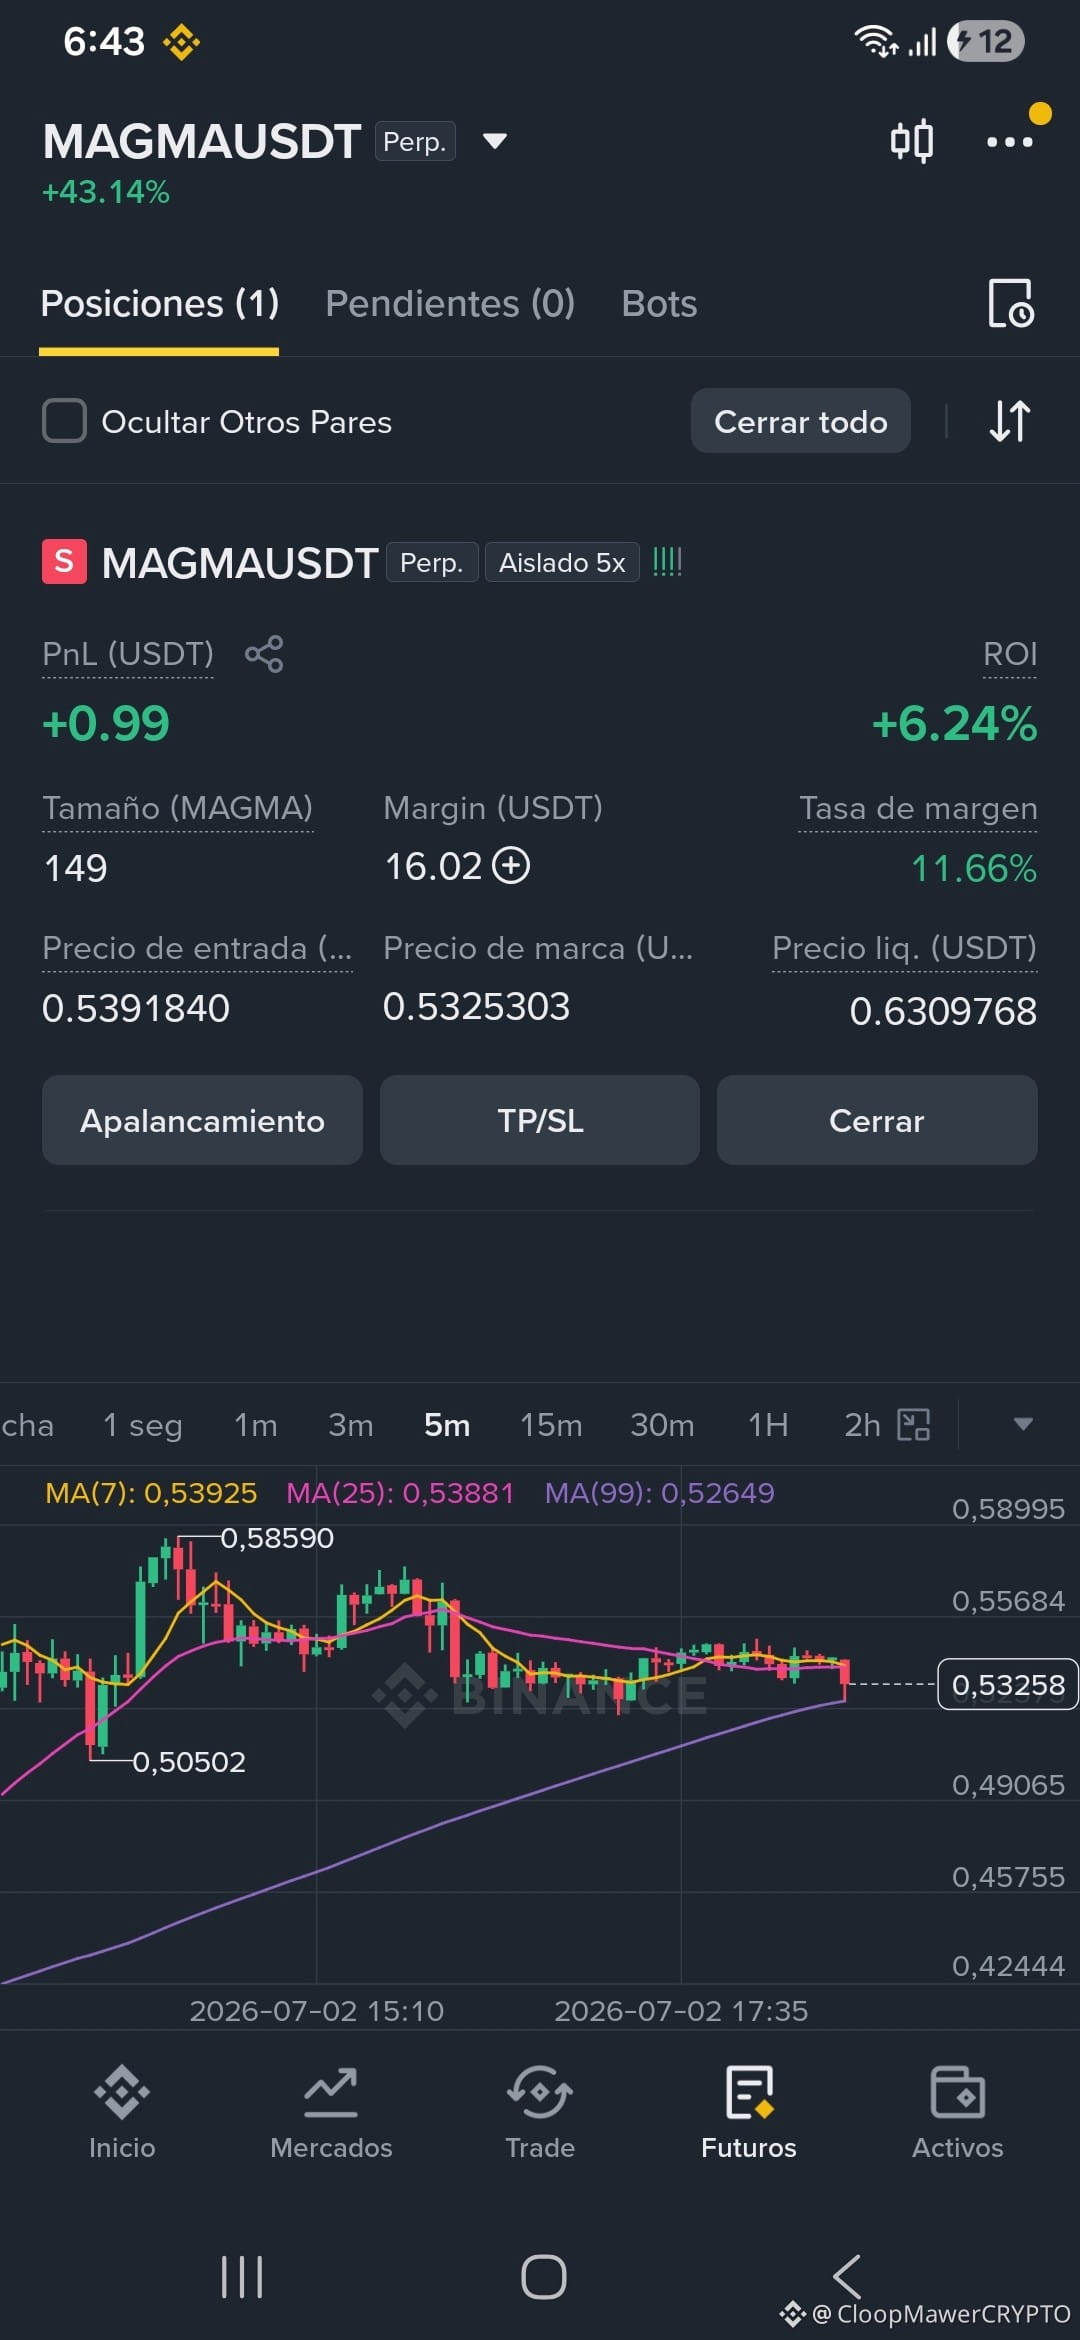Tap the red S short-position badge
Screen dimensions: 1080x2340
pos(64,561)
